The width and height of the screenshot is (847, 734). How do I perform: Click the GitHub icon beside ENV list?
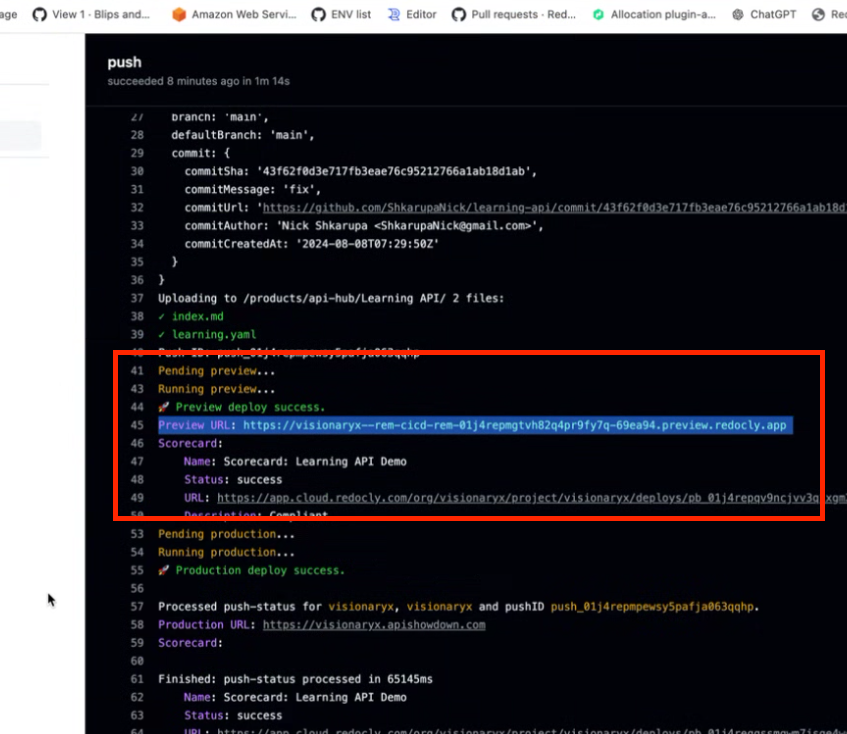[318, 14]
